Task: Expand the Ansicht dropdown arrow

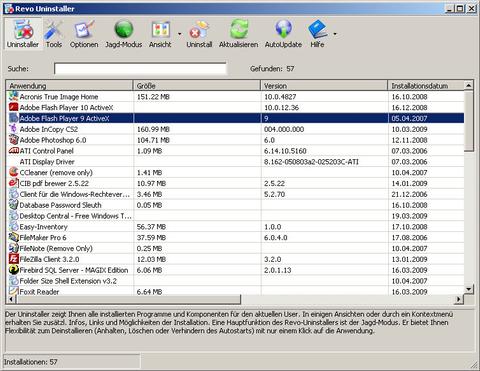Action: pyautogui.click(x=180, y=34)
